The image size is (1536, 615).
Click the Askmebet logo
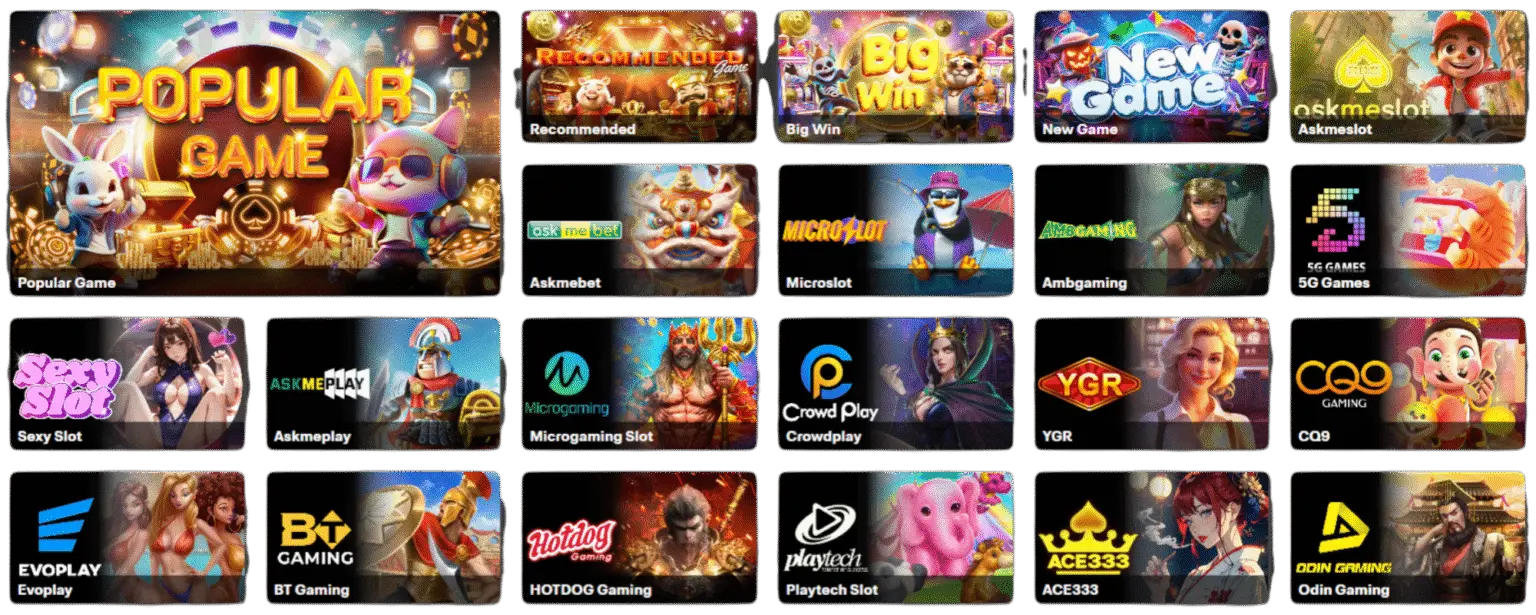[575, 230]
